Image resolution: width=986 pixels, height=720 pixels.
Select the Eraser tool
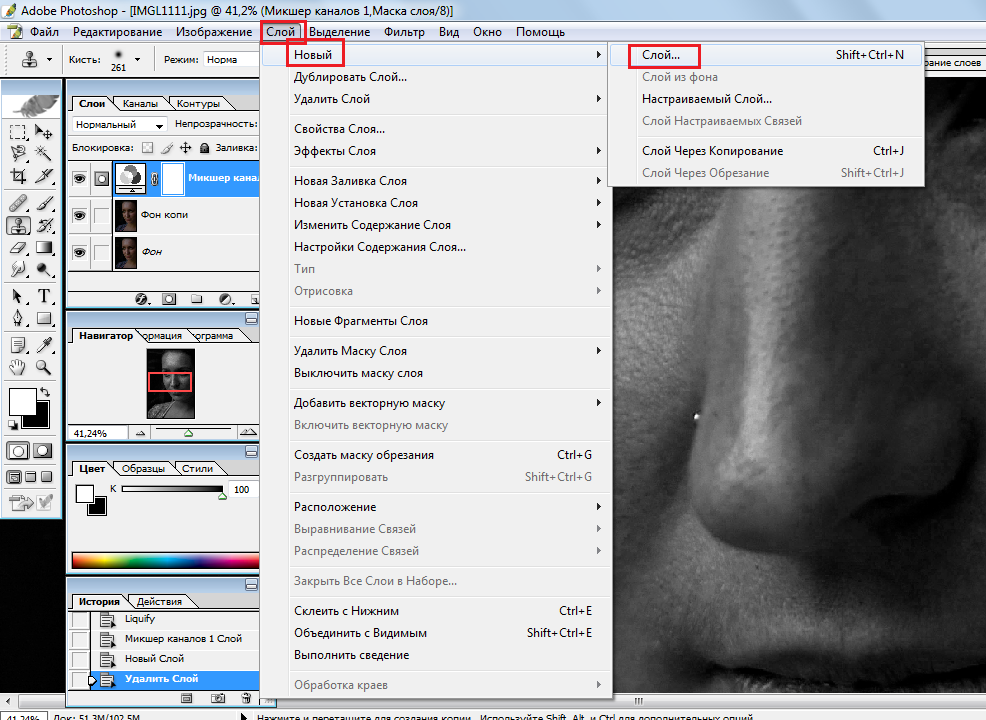[18, 248]
